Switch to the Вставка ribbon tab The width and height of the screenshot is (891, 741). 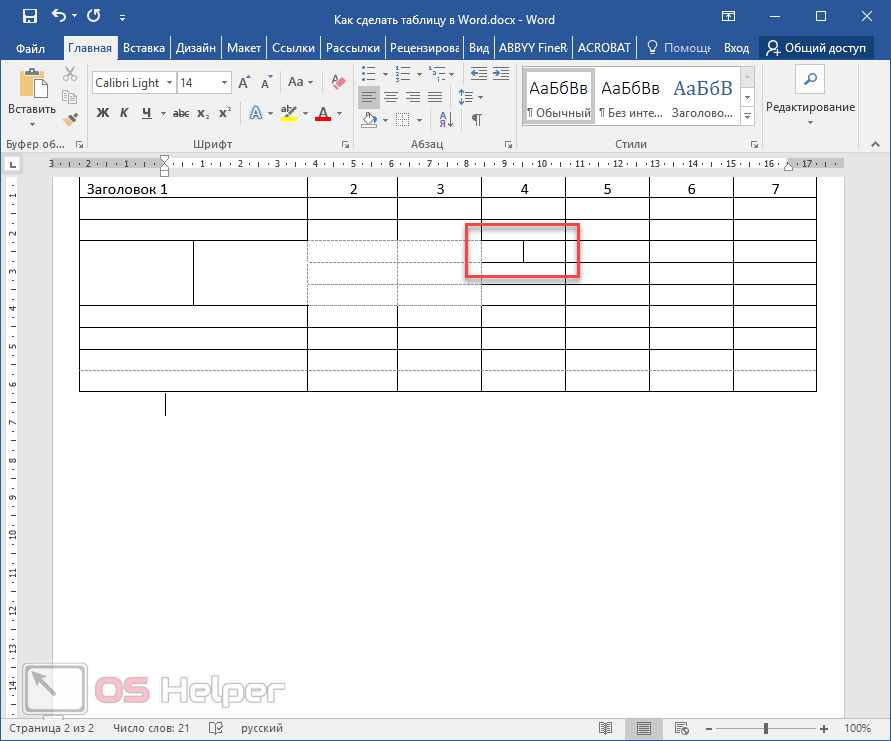(144, 47)
